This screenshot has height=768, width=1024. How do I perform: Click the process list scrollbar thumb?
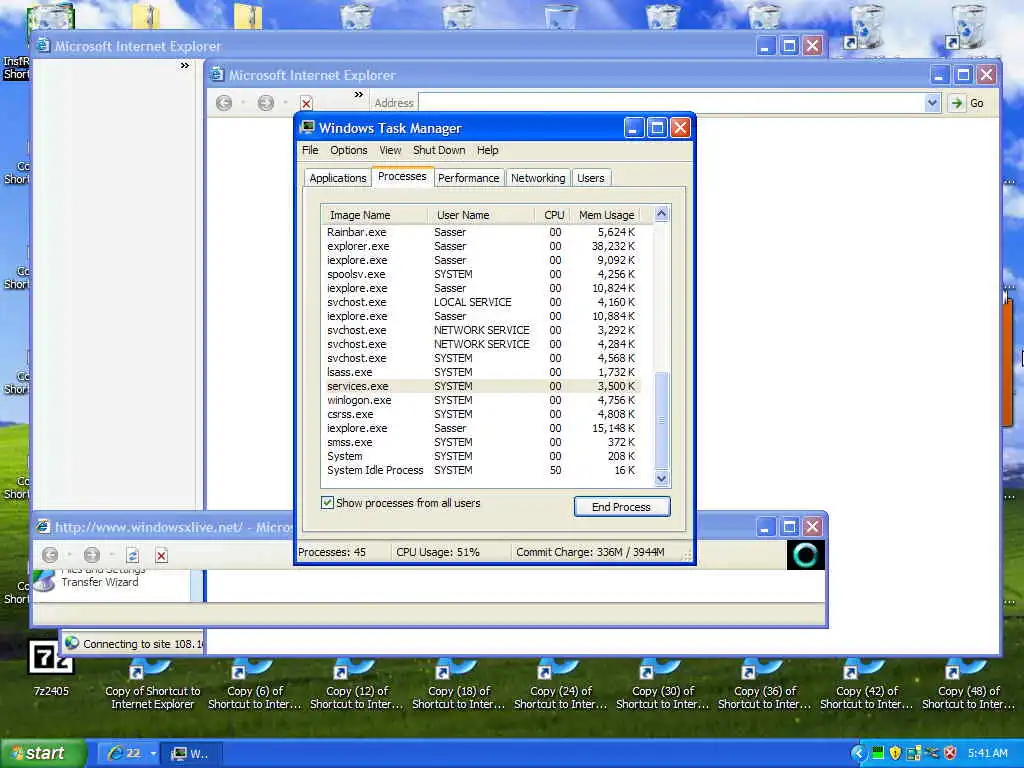coord(661,421)
